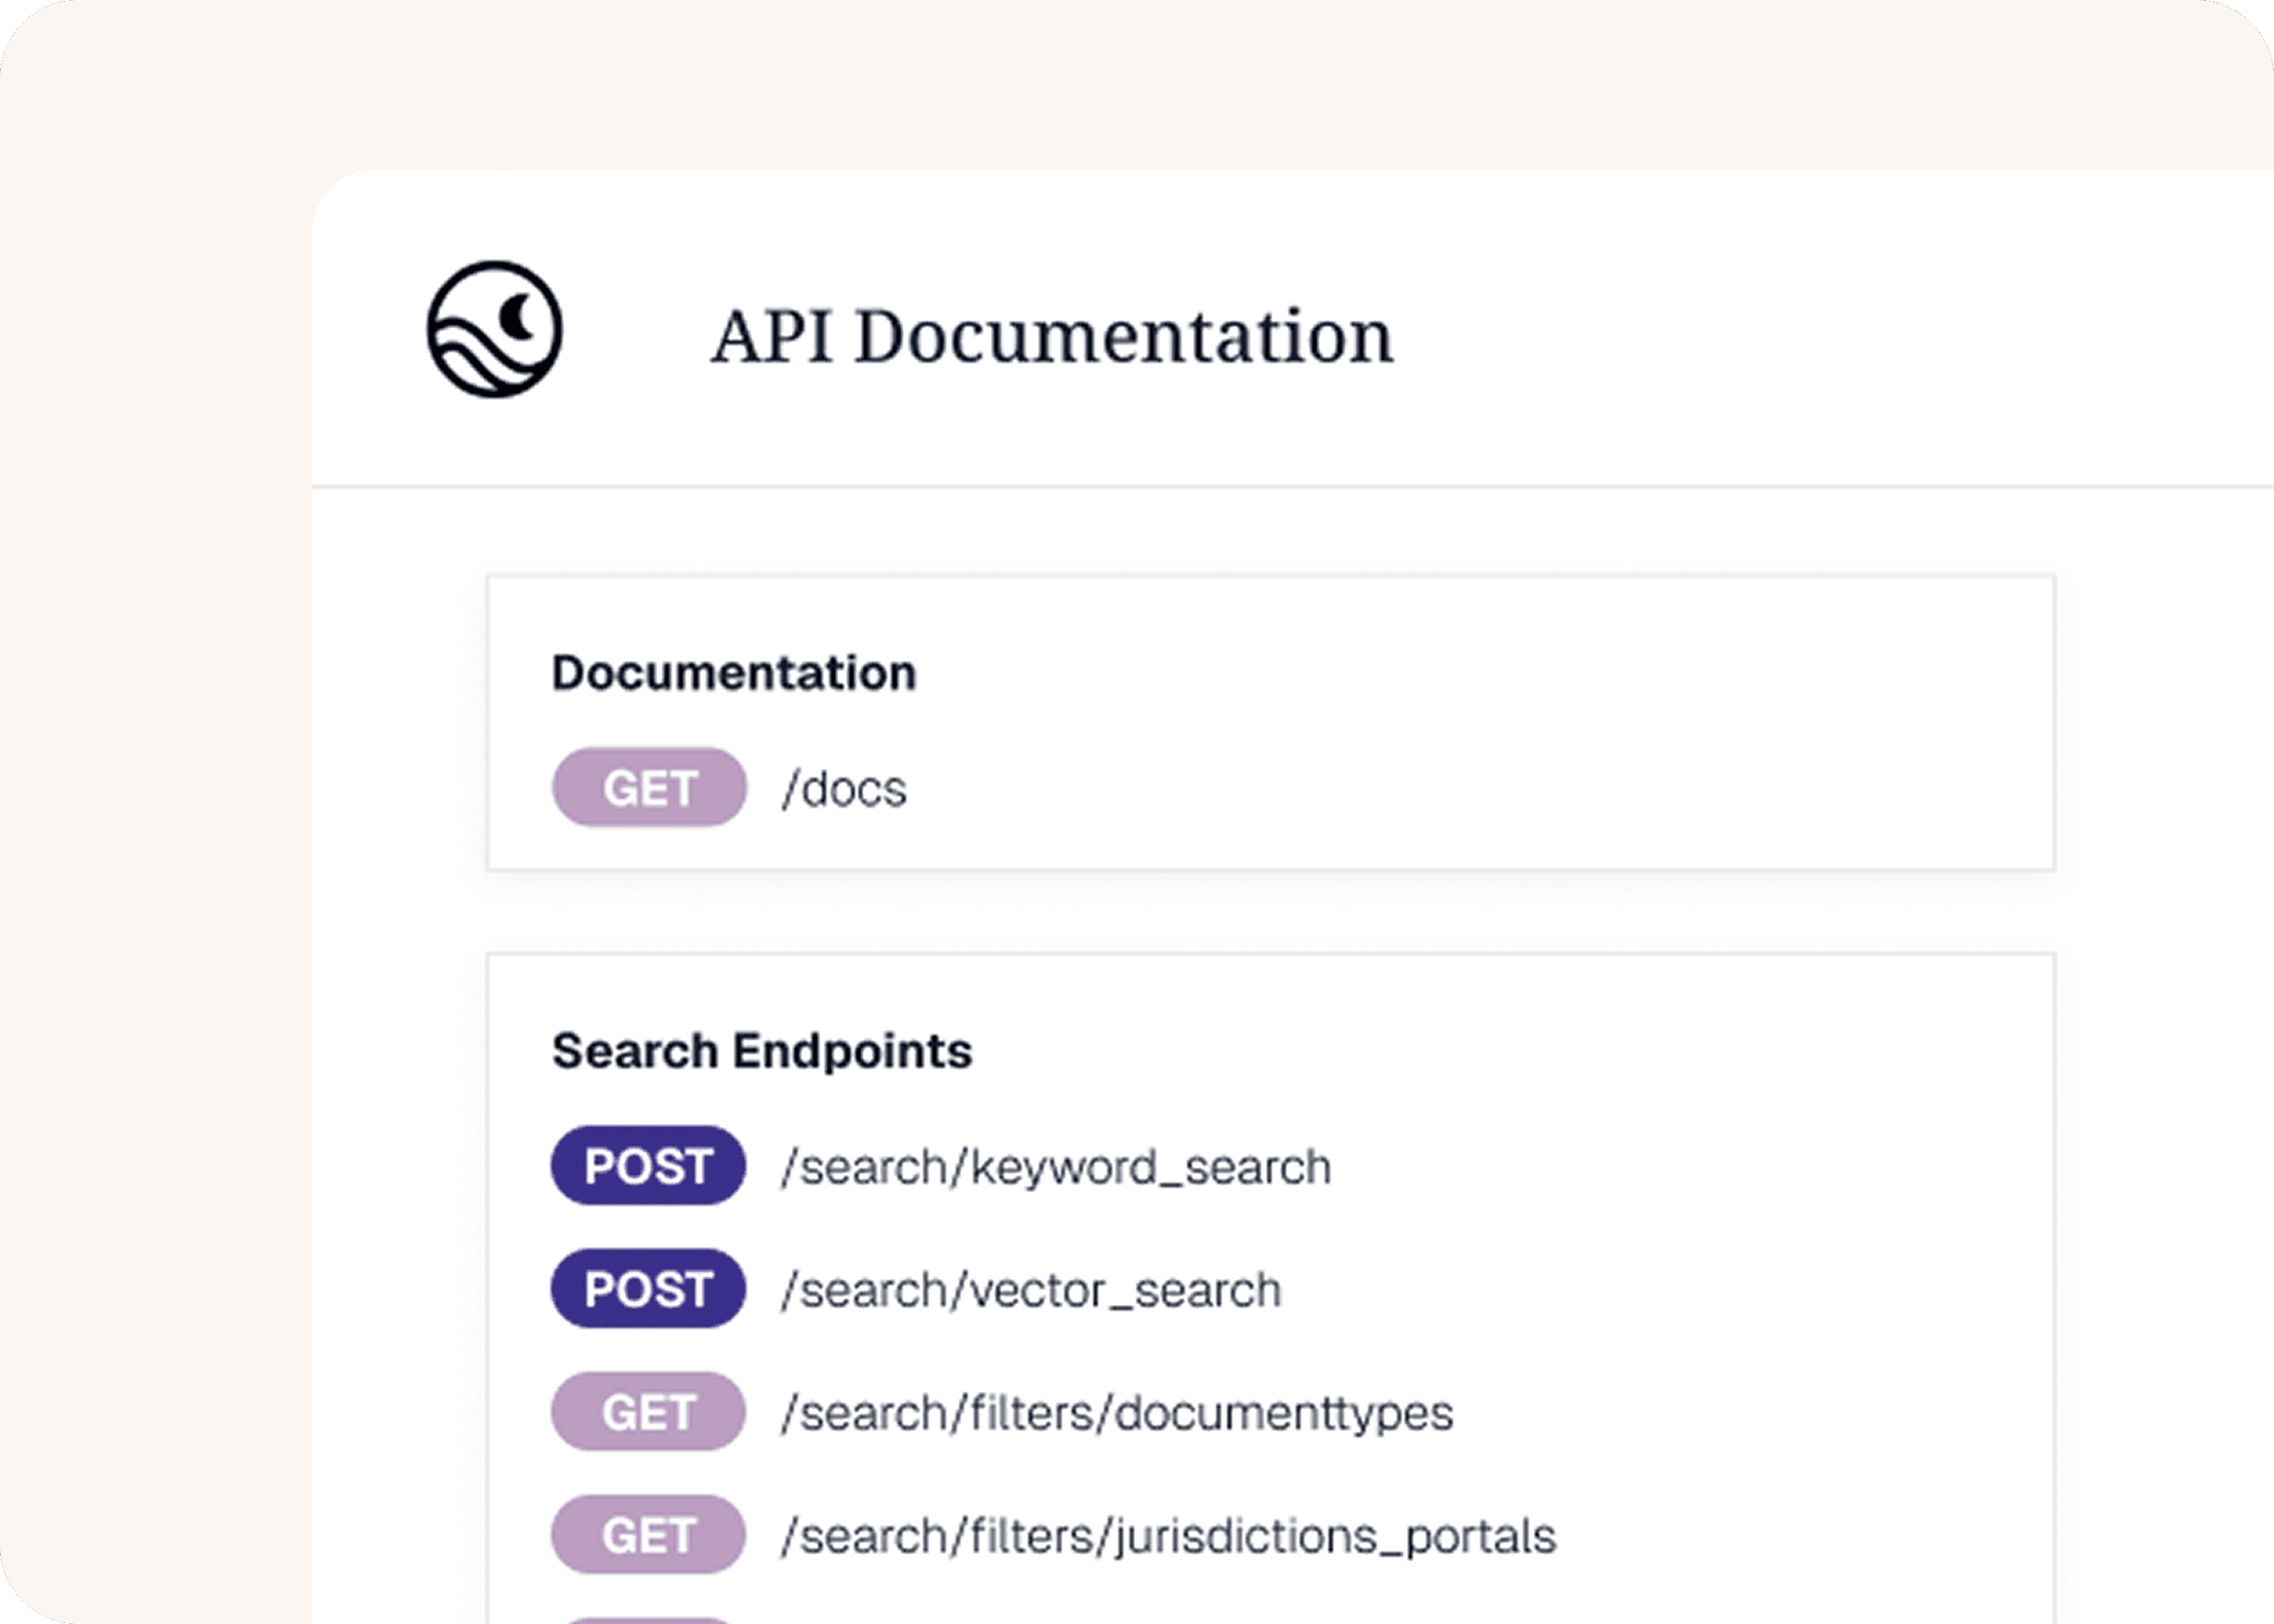2274x1624 pixels.
Task: Select the Search Endpoints section heading
Action: (761, 1051)
